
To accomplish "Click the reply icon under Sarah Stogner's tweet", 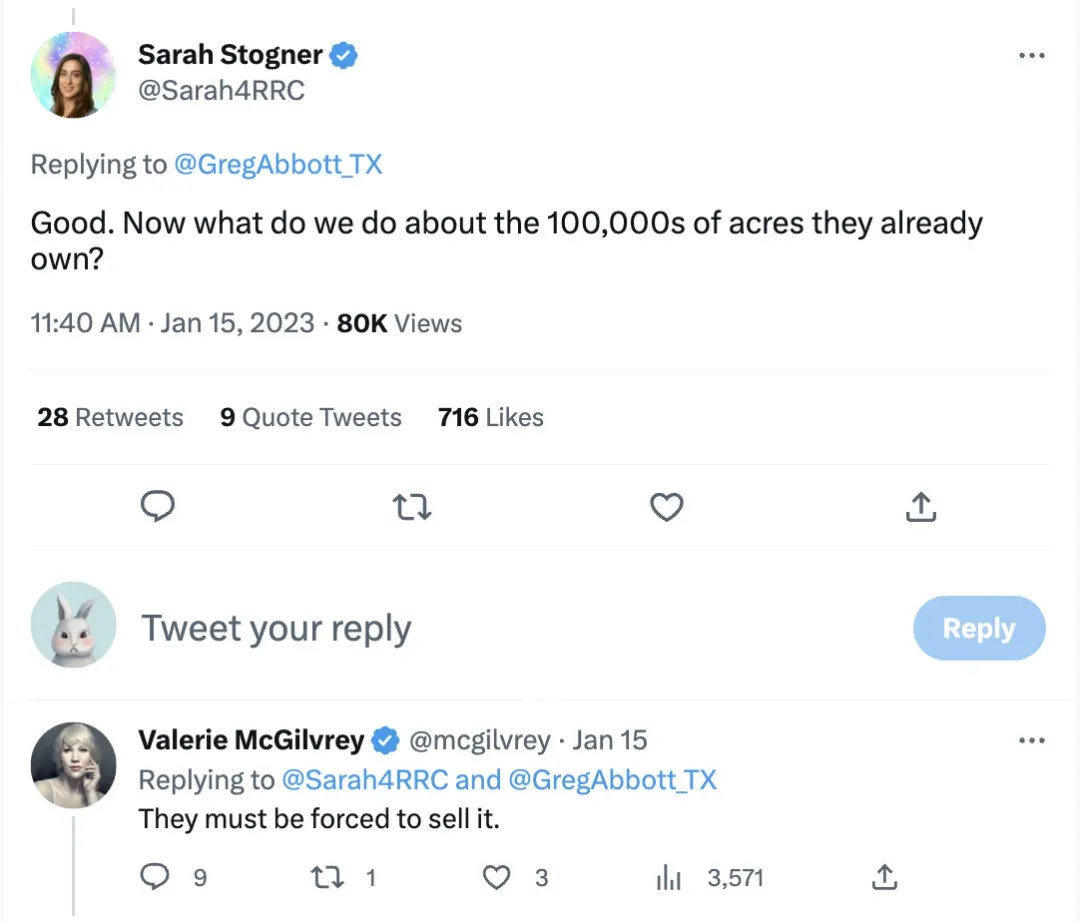I will (157, 508).
